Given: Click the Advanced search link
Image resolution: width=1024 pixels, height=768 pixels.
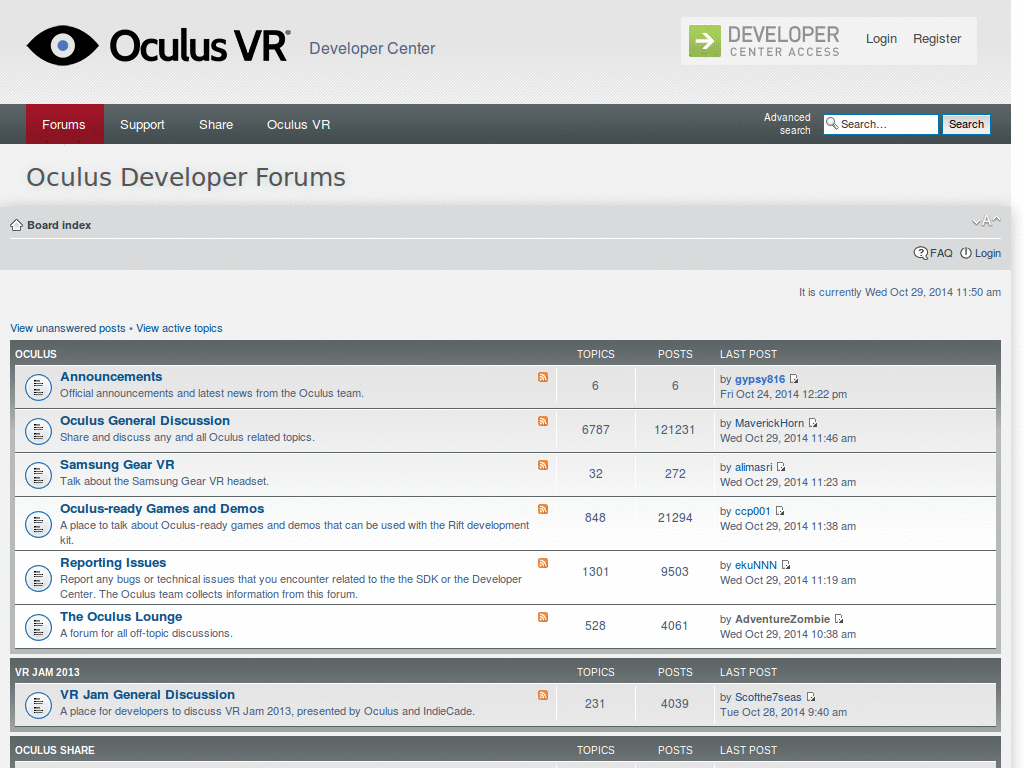Looking at the screenshot, I should pyautogui.click(x=787, y=123).
